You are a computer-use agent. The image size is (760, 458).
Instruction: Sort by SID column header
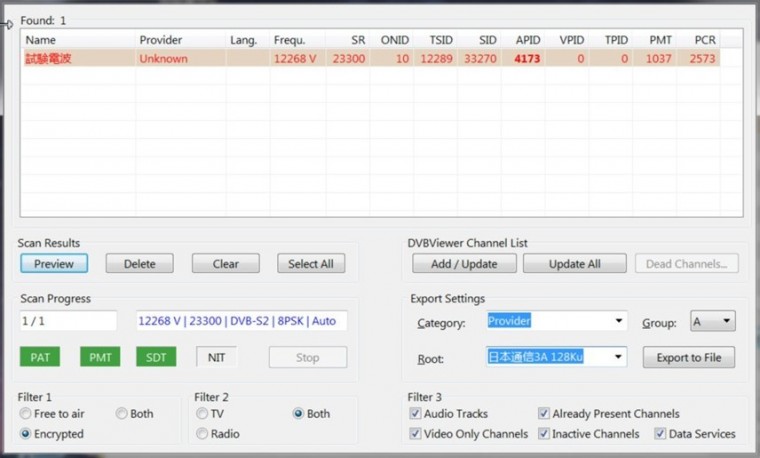[x=479, y=40]
